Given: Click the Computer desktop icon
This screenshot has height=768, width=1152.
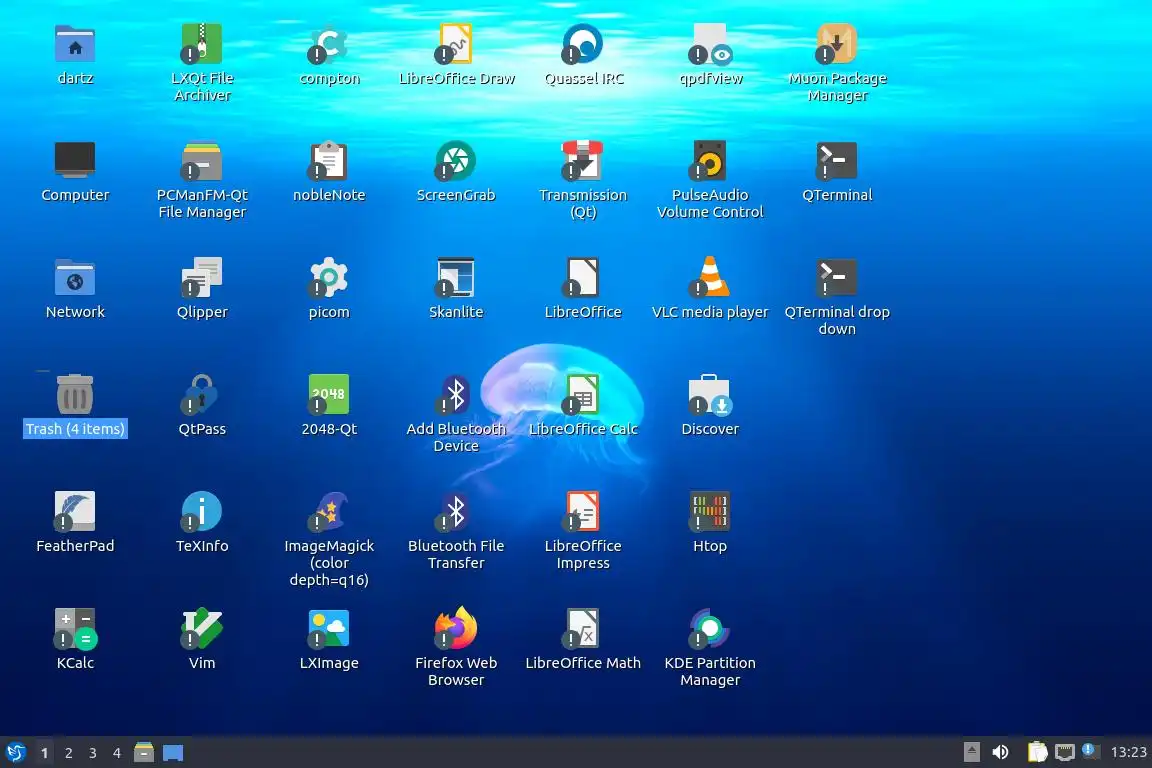Looking at the screenshot, I should 75,161.
